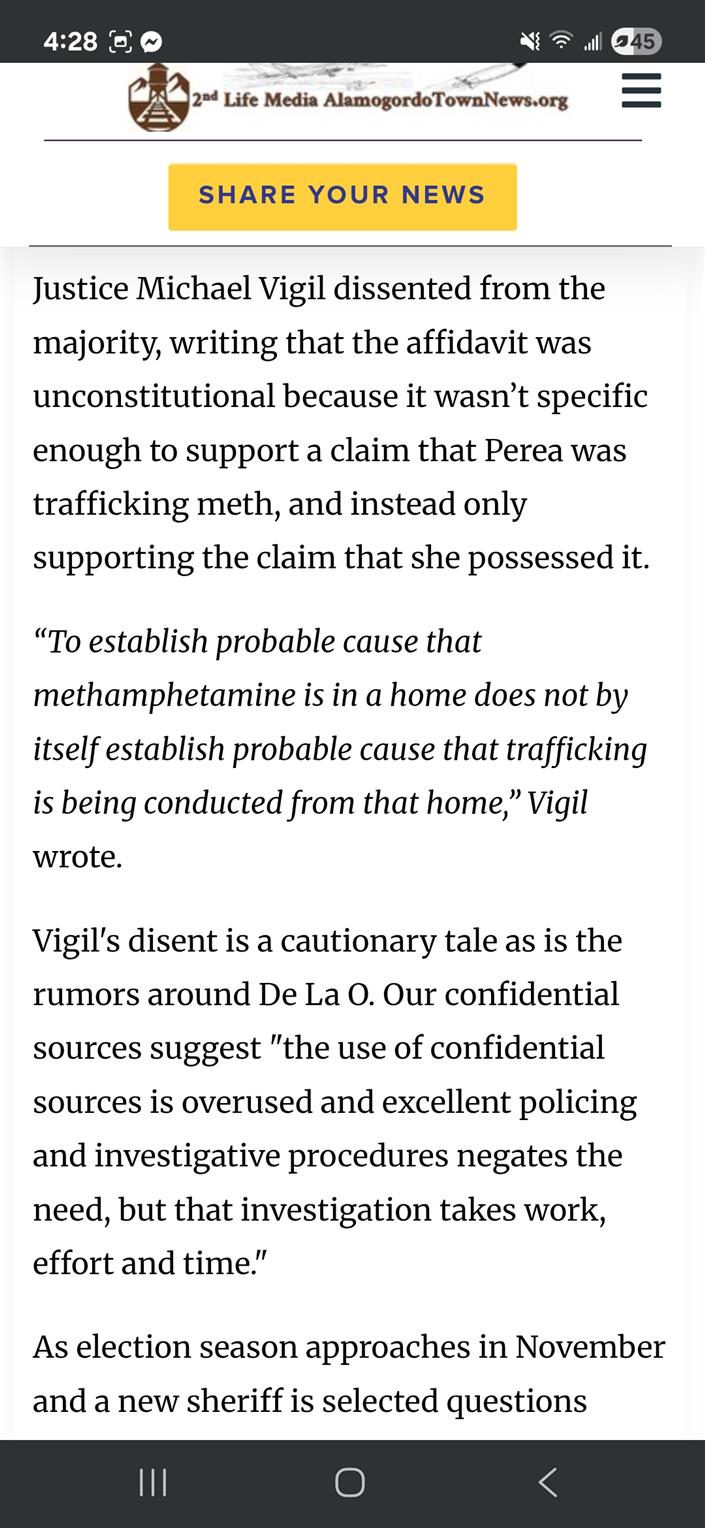
Task: Tap the 2nd Life Media AlamogordoTownNews.org title
Action: [380, 100]
